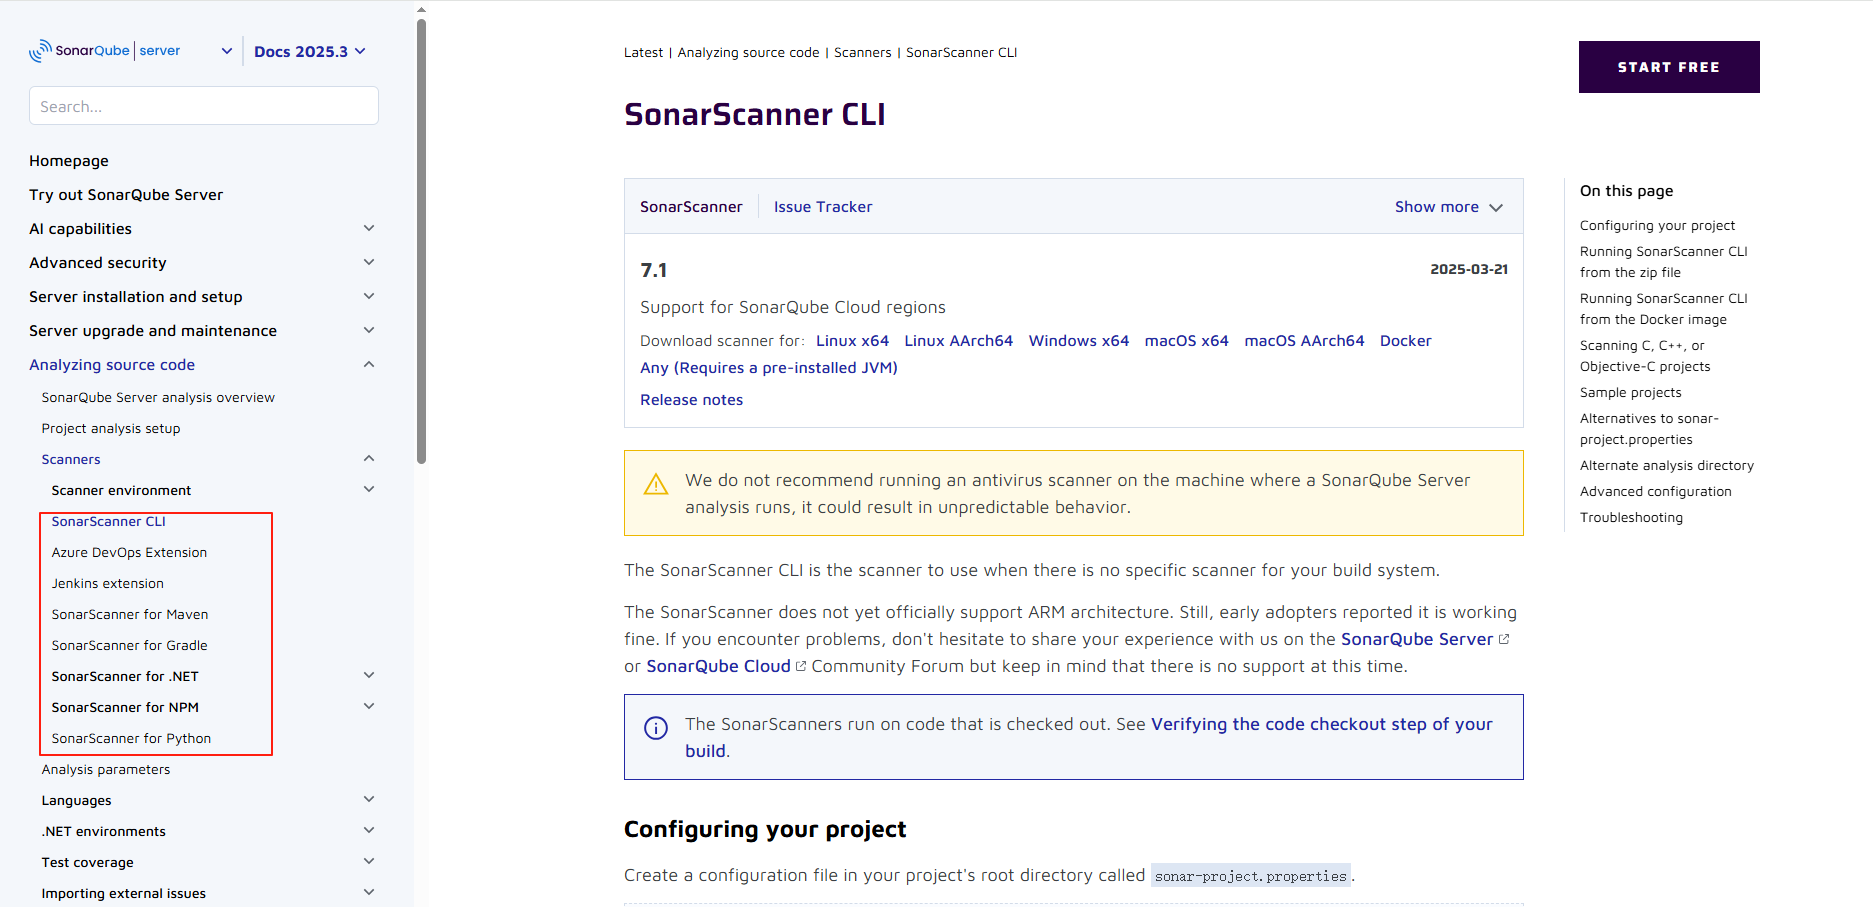Open the Docs 2025.3 version dropdown

[x=310, y=52]
